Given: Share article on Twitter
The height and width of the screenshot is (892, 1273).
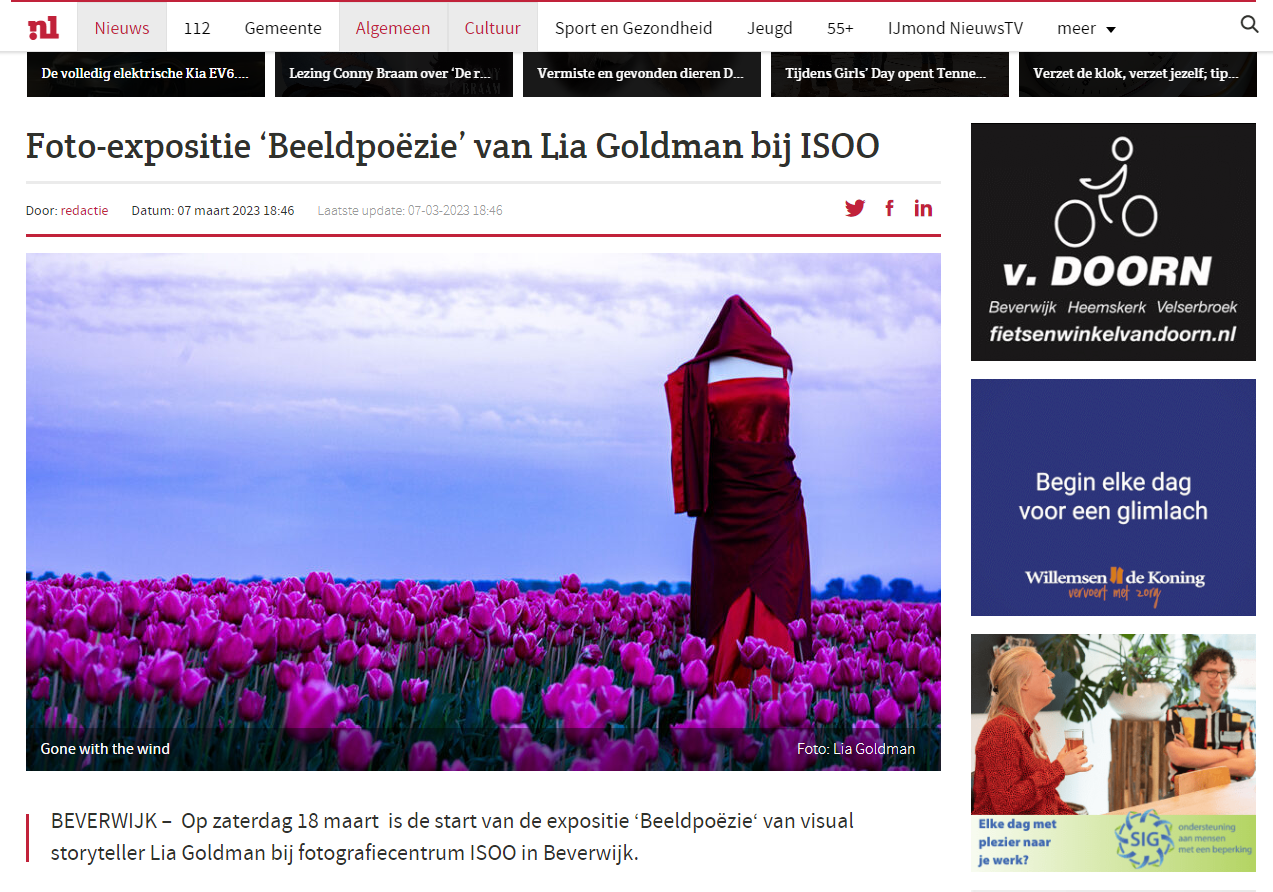Looking at the screenshot, I should [855, 209].
